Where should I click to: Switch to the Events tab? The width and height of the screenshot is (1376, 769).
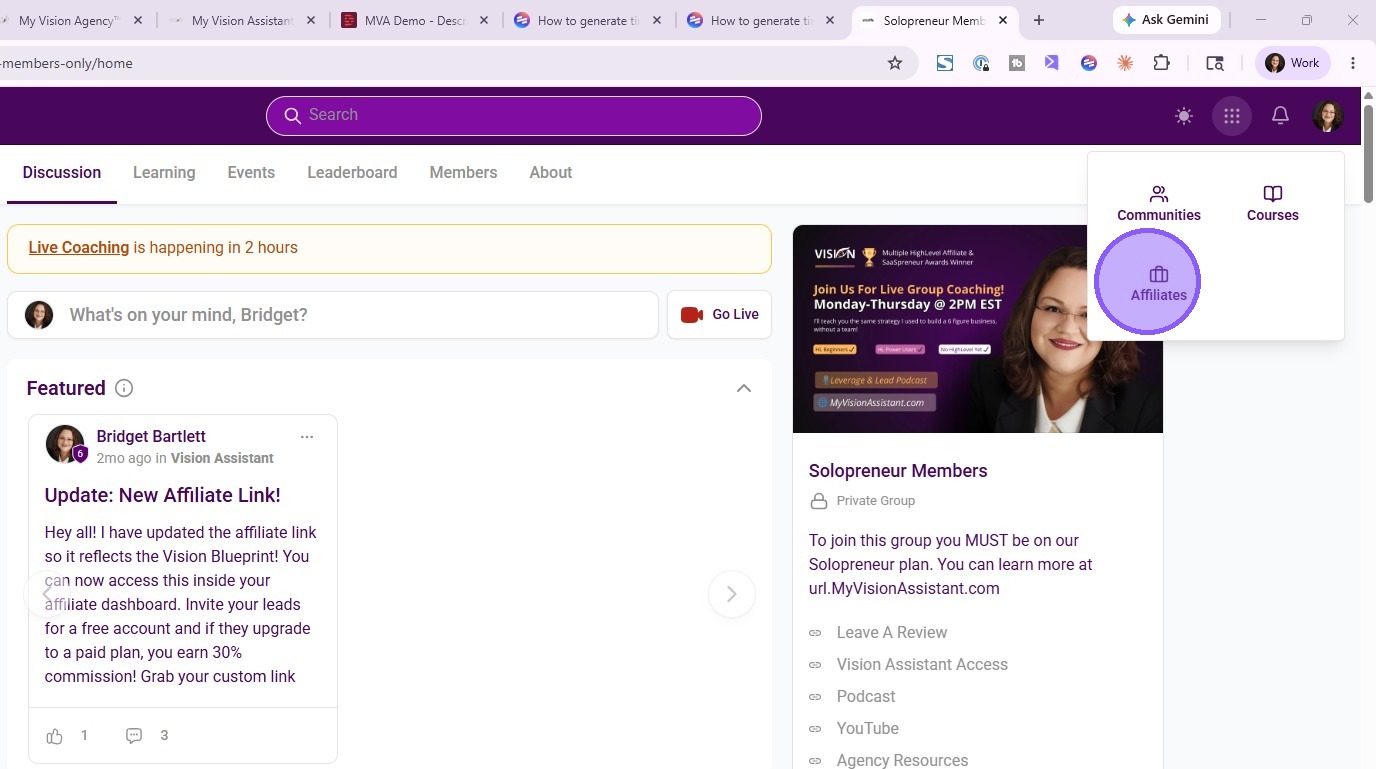(x=251, y=173)
